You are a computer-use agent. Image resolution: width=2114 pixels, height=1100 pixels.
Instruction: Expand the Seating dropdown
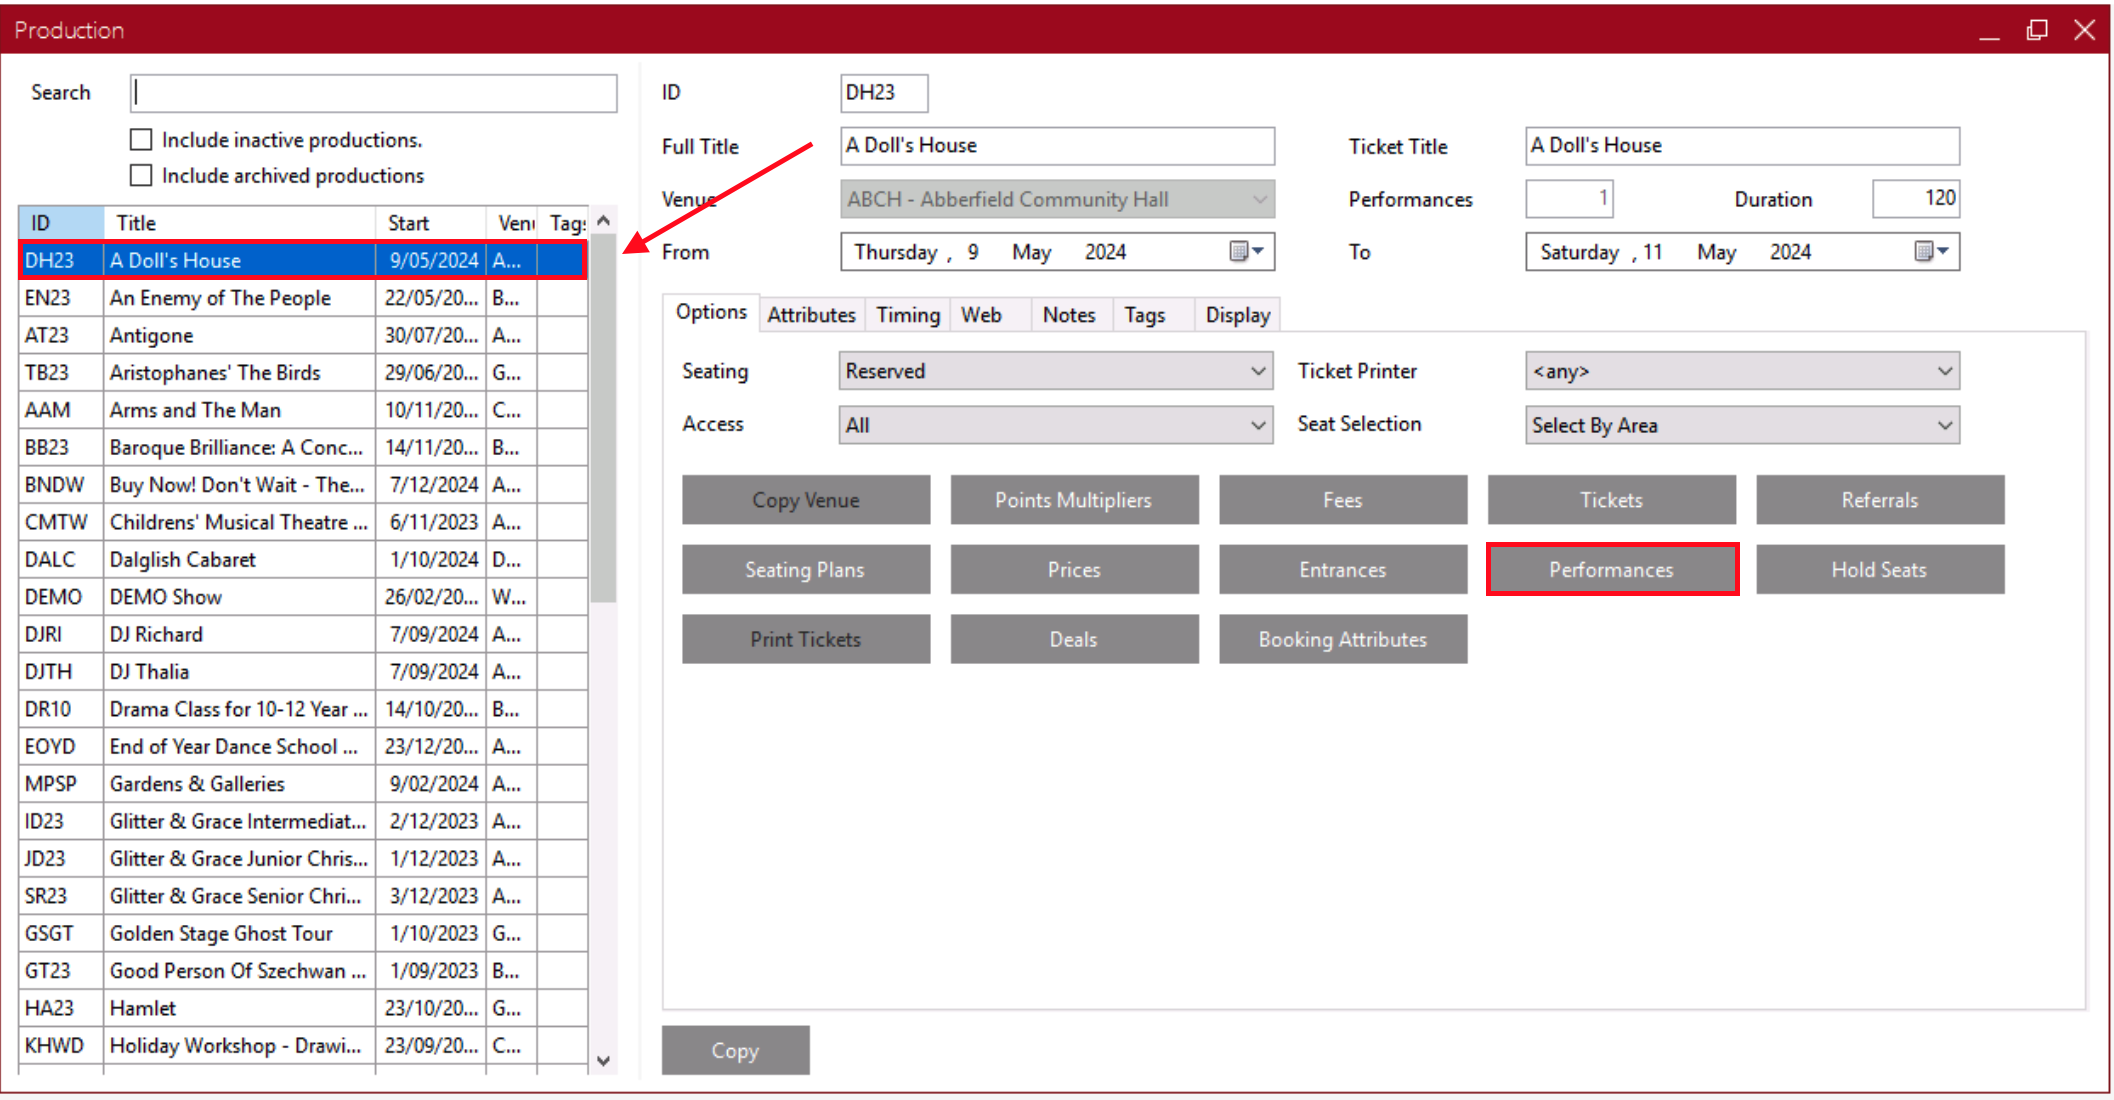click(1257, 371)
